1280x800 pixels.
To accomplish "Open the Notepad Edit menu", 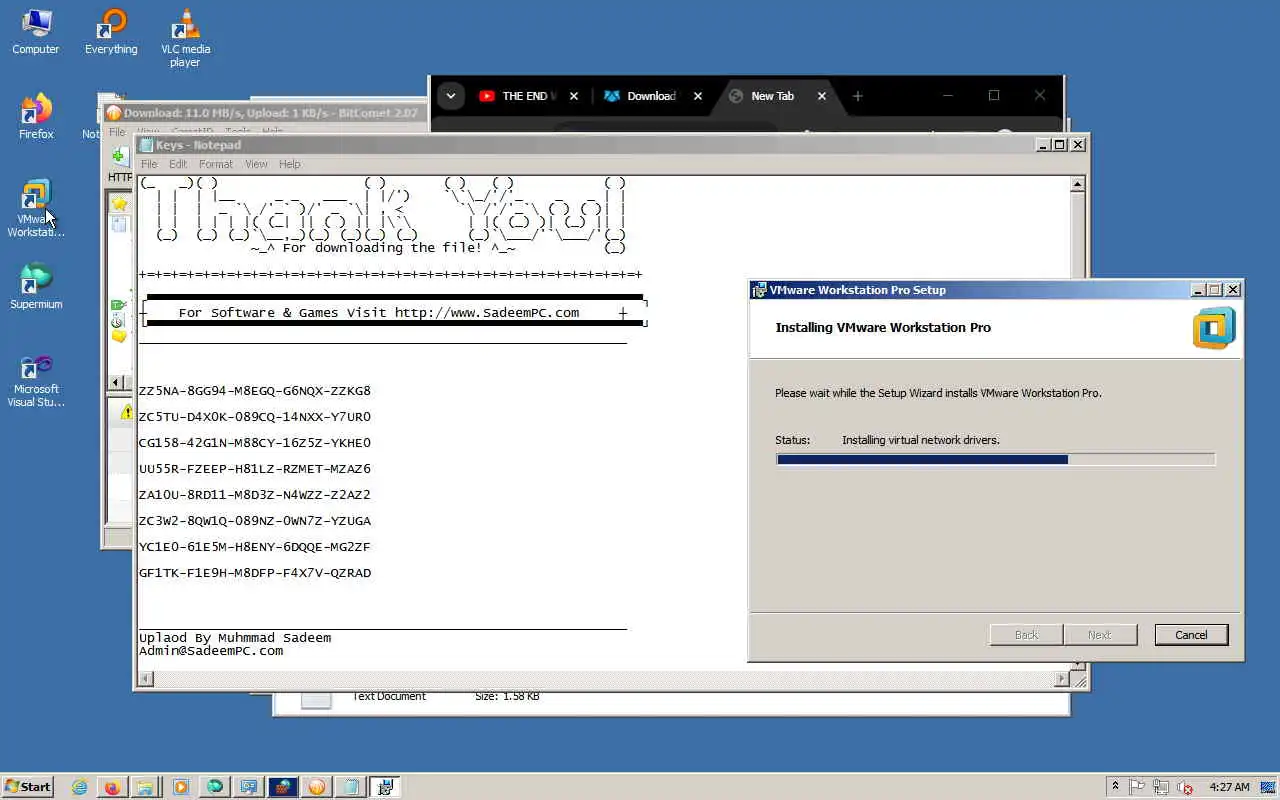I will click(x=178, y=164).
